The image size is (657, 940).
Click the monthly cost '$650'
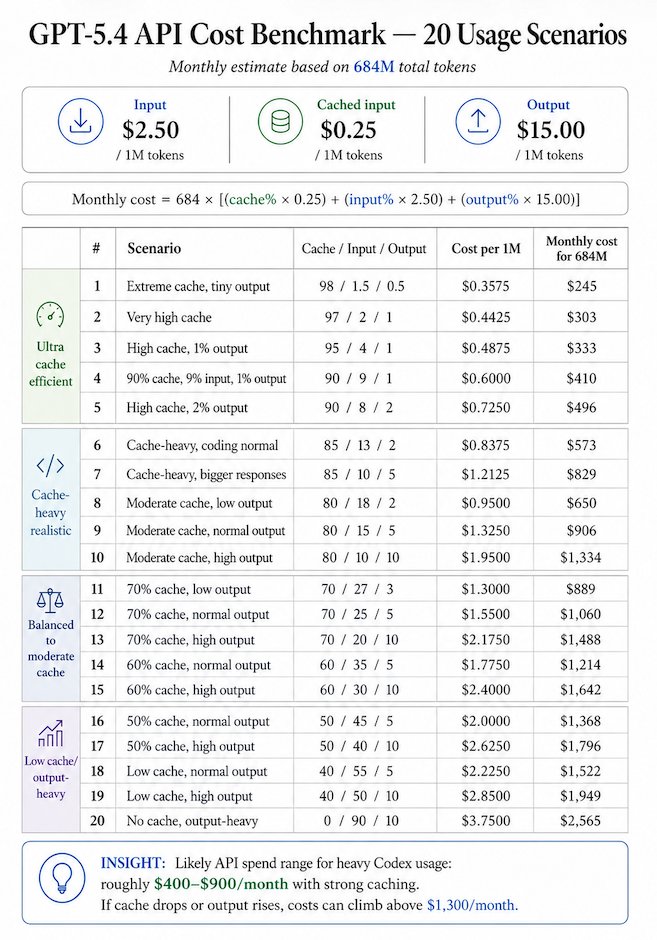coord(581,503)
